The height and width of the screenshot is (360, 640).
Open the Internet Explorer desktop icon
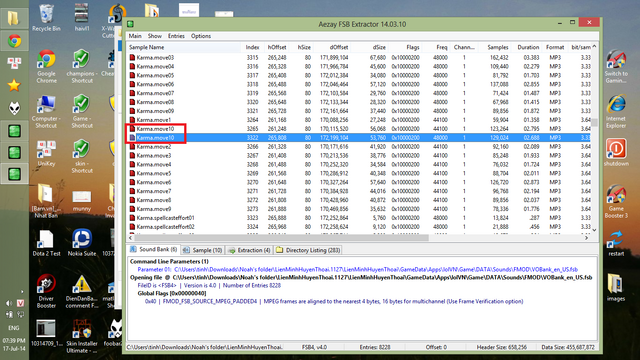coord(616,111)
